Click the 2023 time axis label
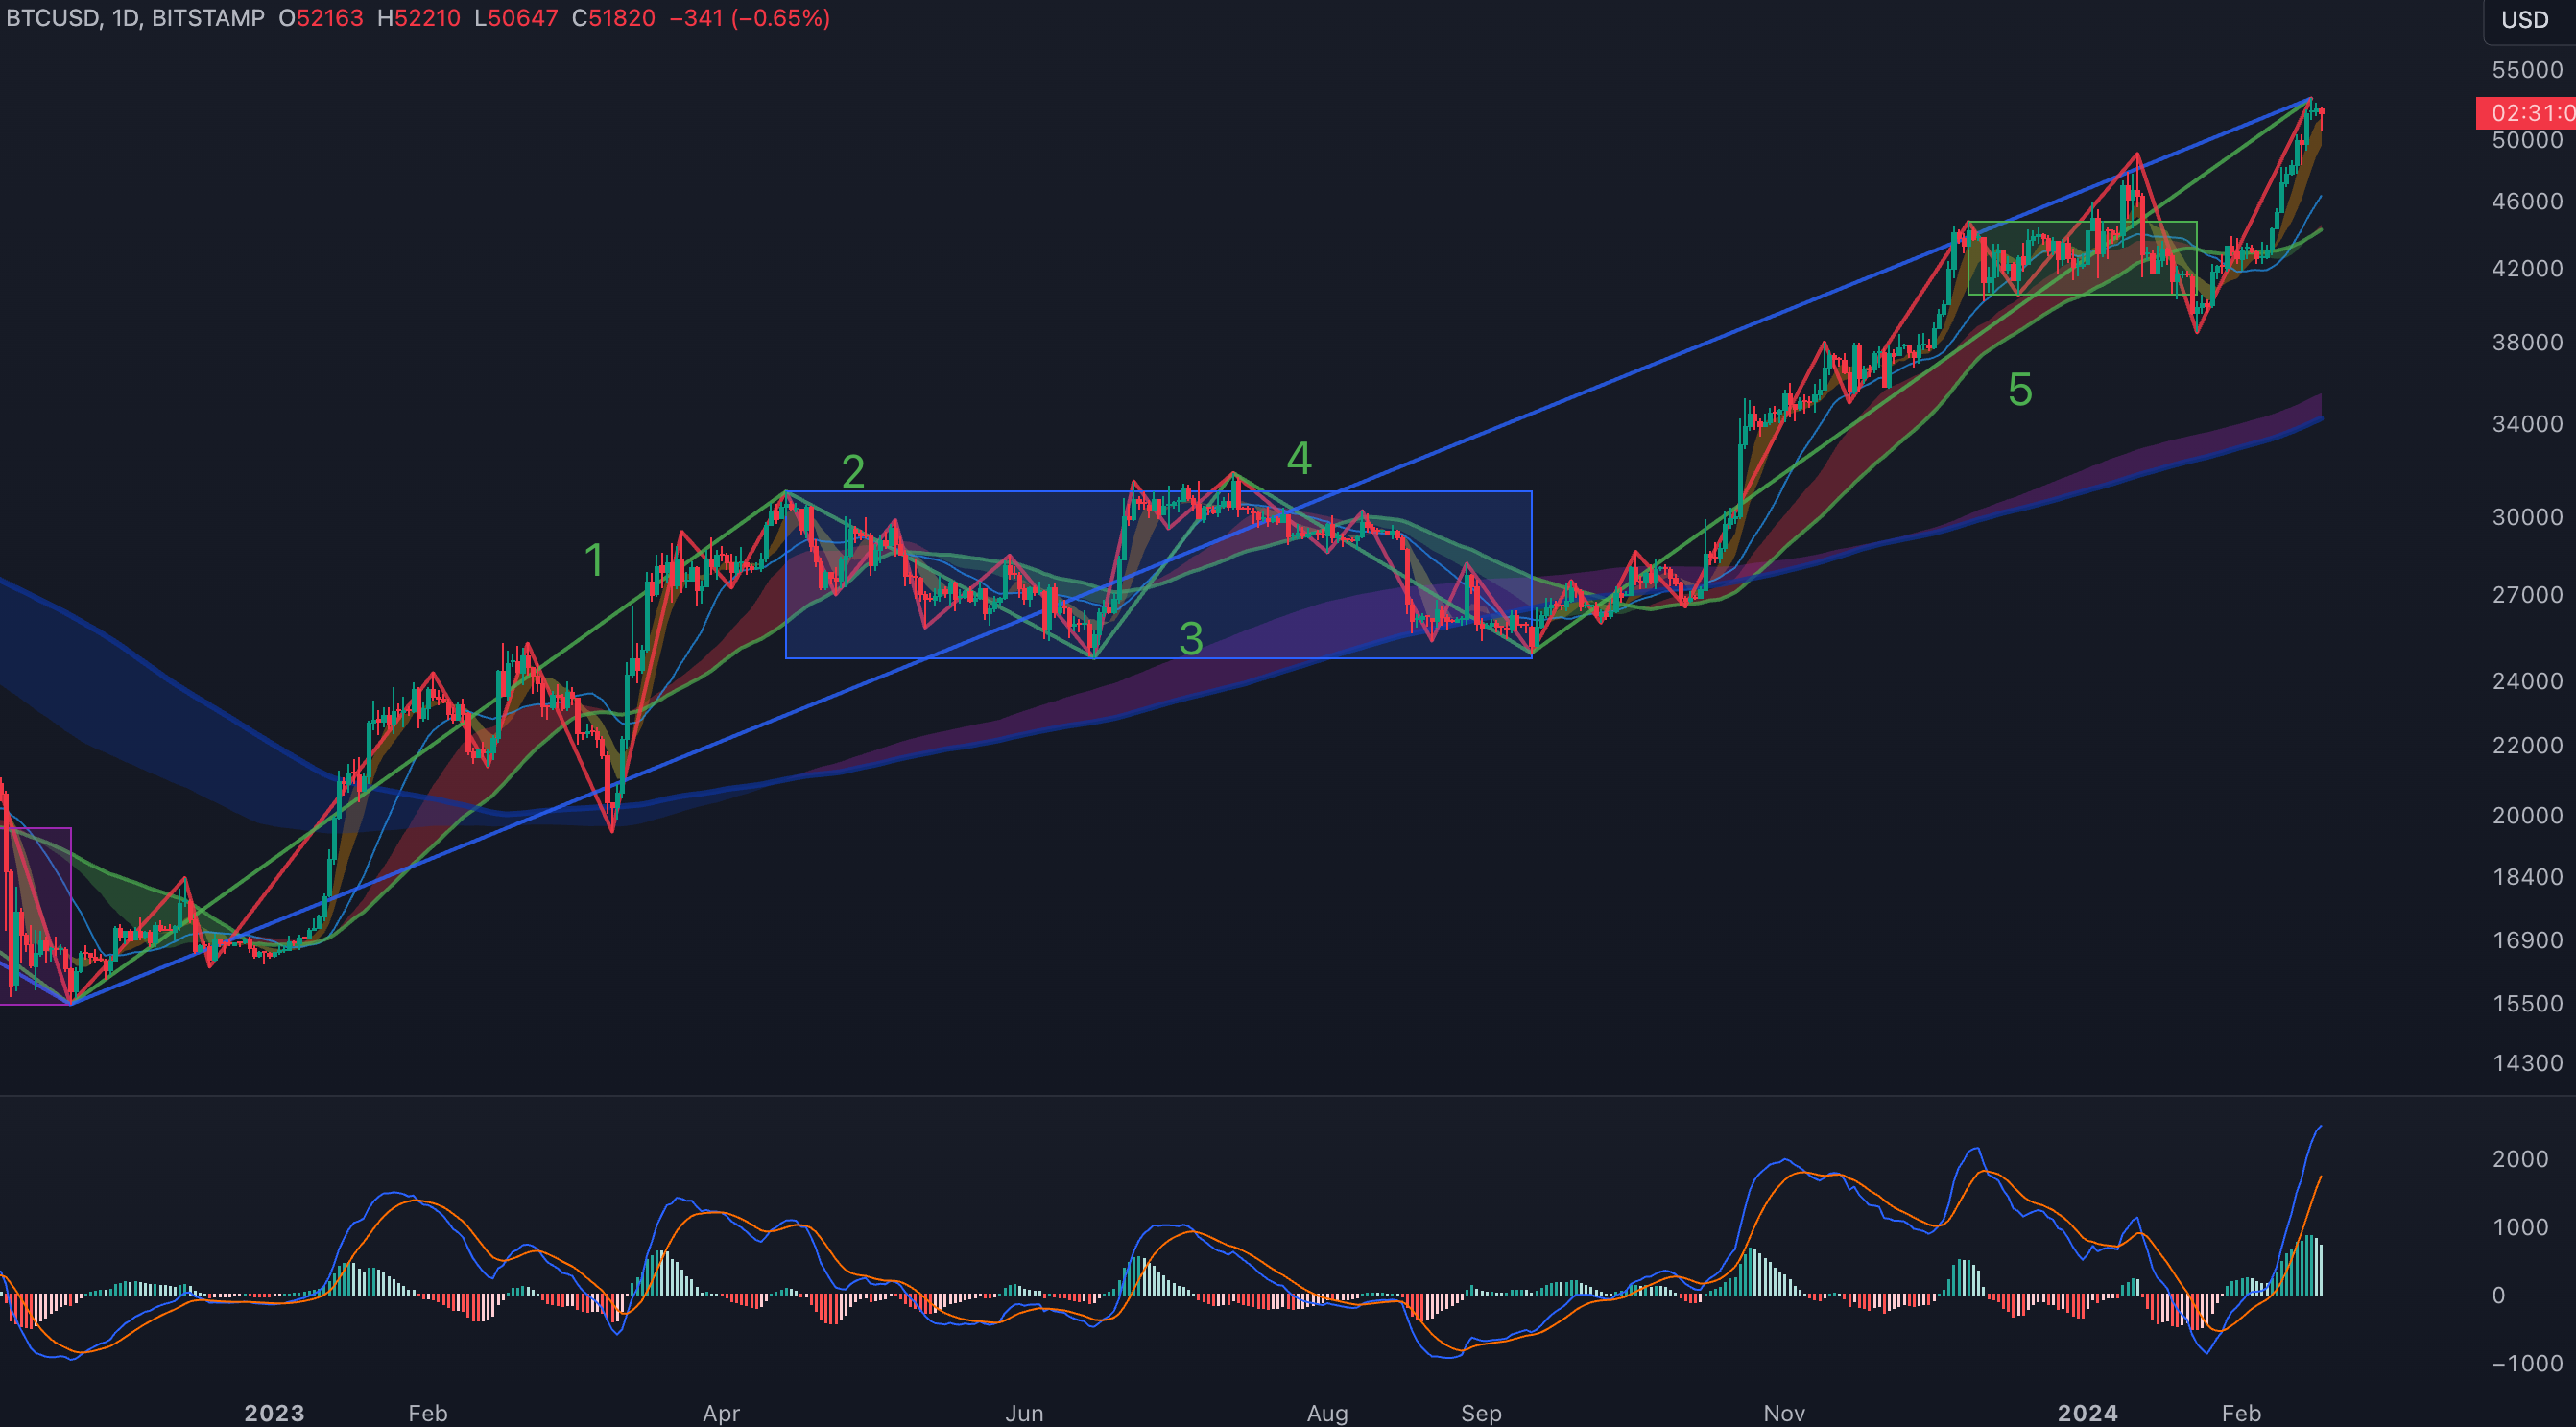Image resolution: width=2576 pixels, height=1427 pixels. 274,1412
